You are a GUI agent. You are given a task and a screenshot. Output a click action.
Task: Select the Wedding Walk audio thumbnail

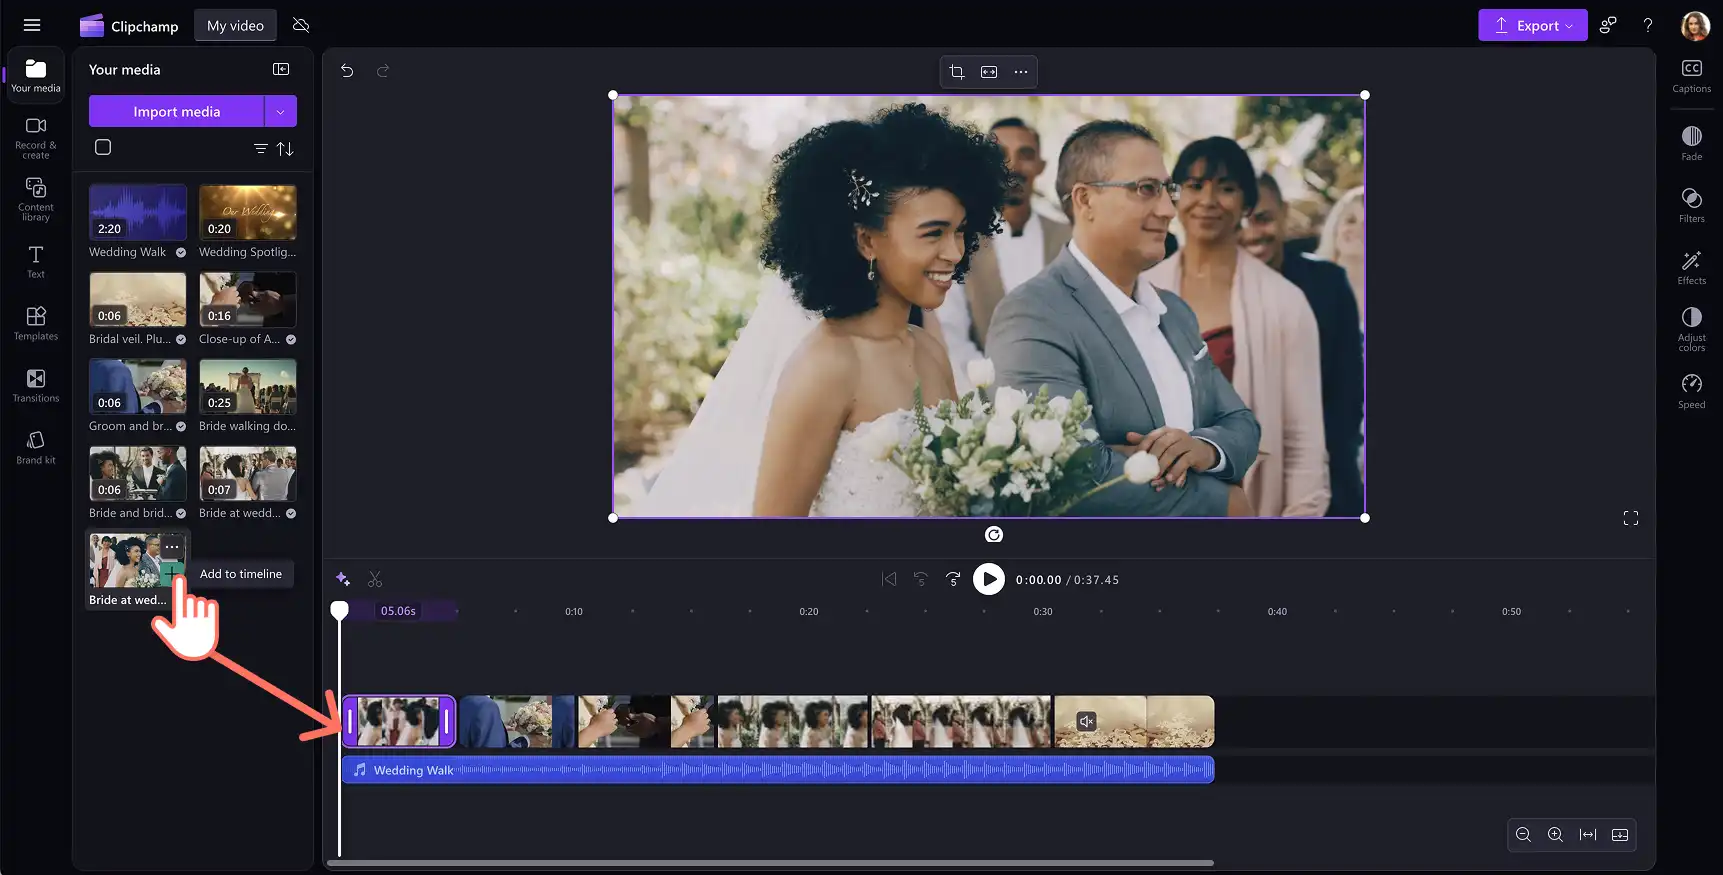(138, 212)
